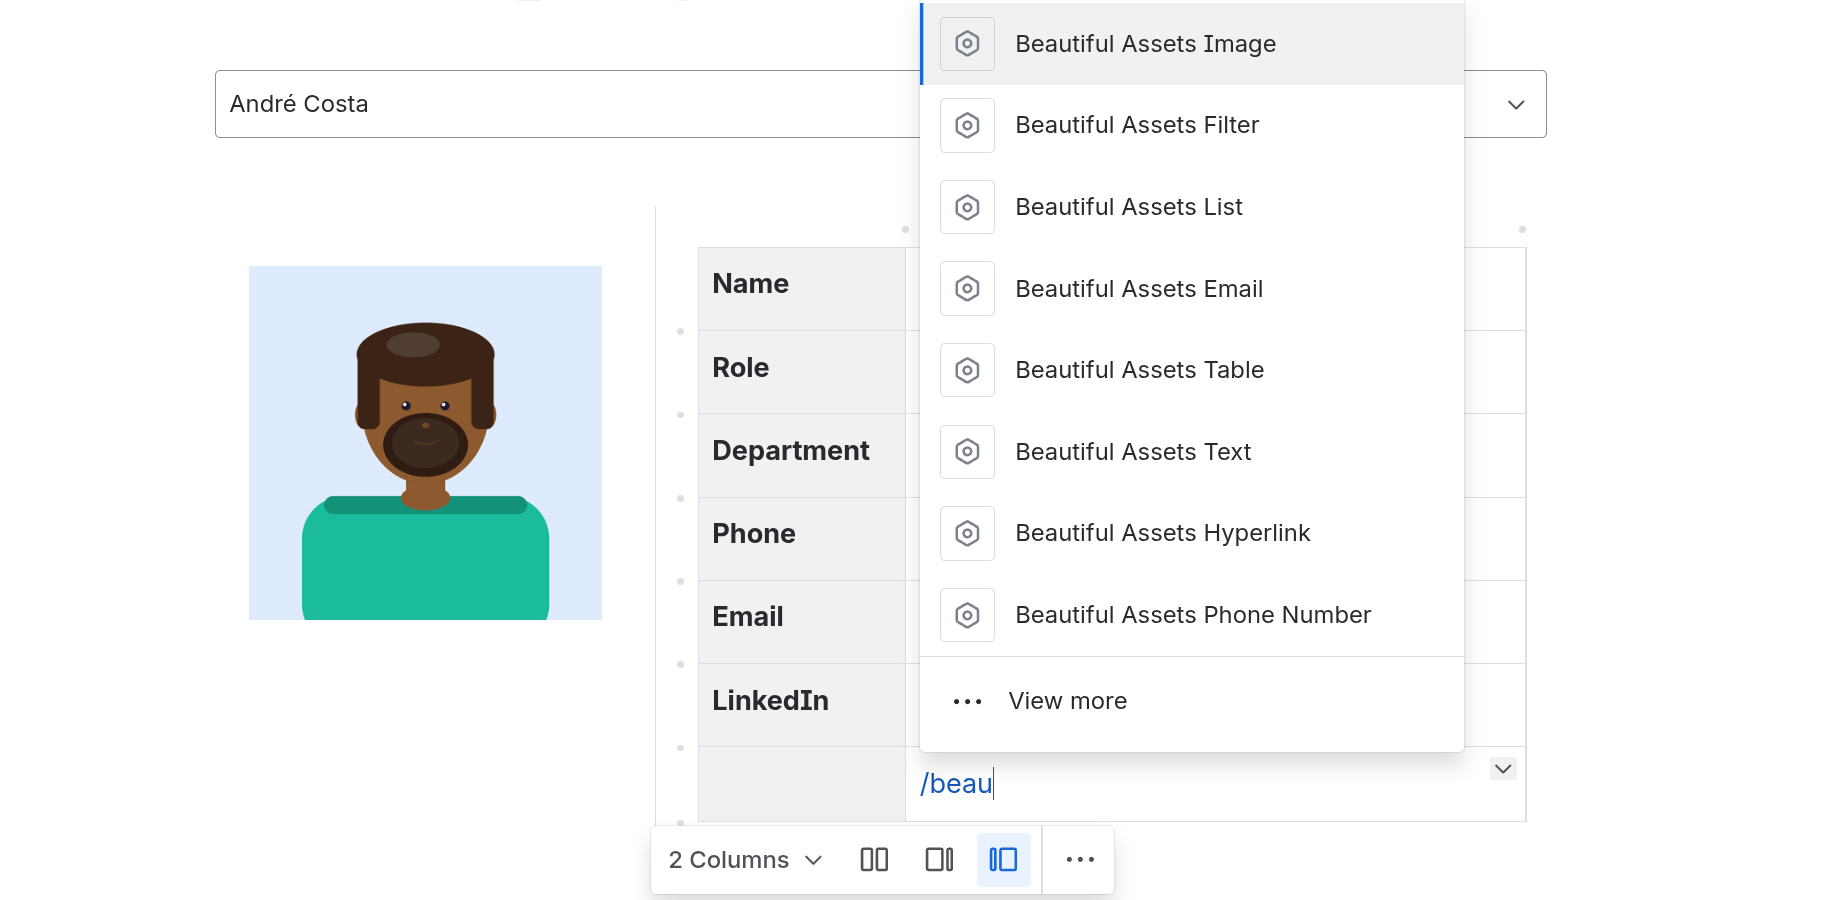Select the avatar illustration thumbnail
The height and width of the screenshot is (900, 1840).
tap(425, 442)
